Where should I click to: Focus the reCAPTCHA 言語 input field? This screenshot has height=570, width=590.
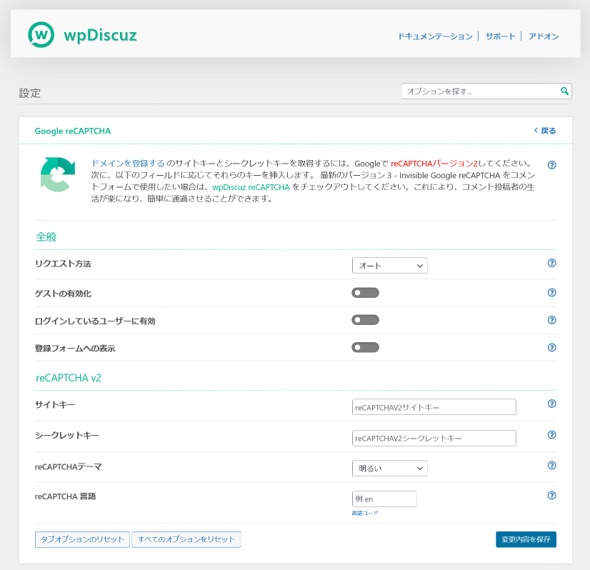click(384, 499)
